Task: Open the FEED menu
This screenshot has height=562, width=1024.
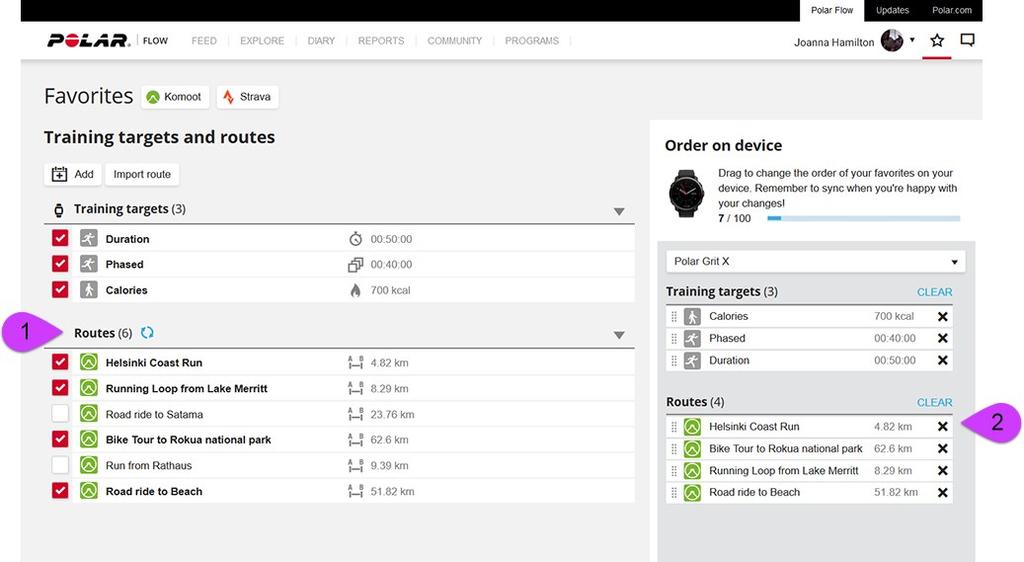Action: [204, 40]
